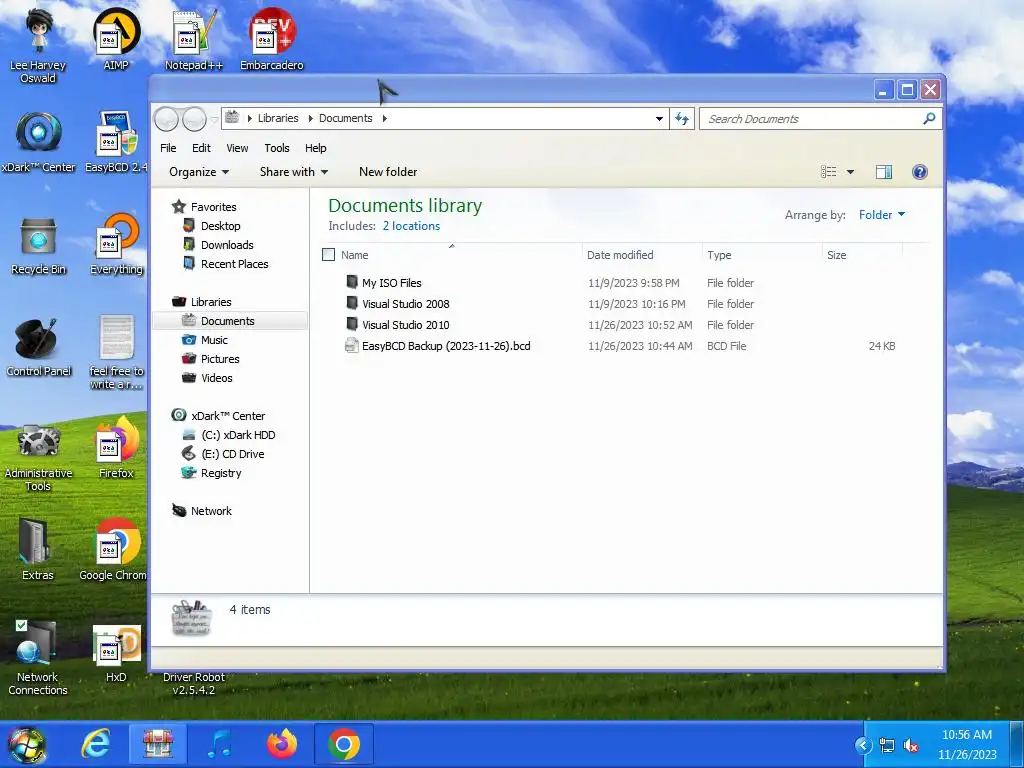Screen dimensions: 1024x768
Task: Open the Share with dropdown
Action: 294,172
